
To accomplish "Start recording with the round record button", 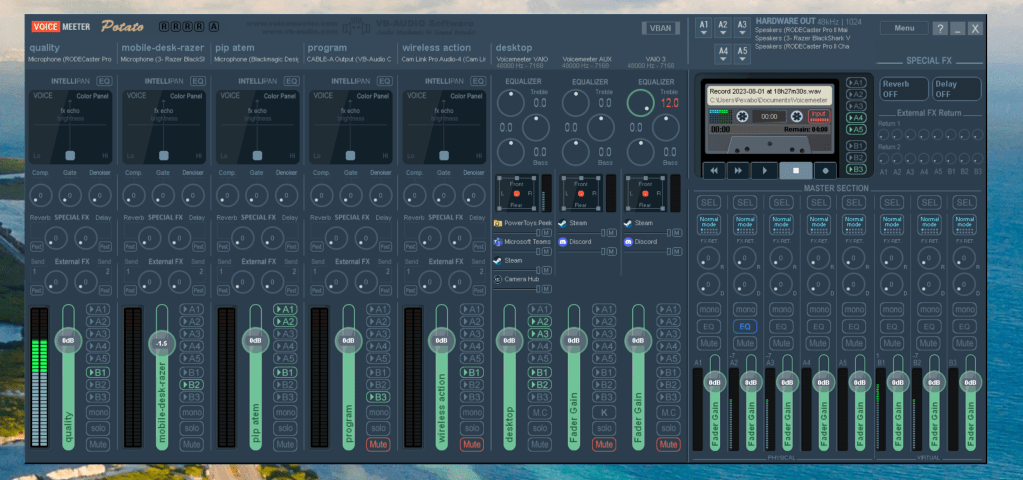I will tap(825, 170).
